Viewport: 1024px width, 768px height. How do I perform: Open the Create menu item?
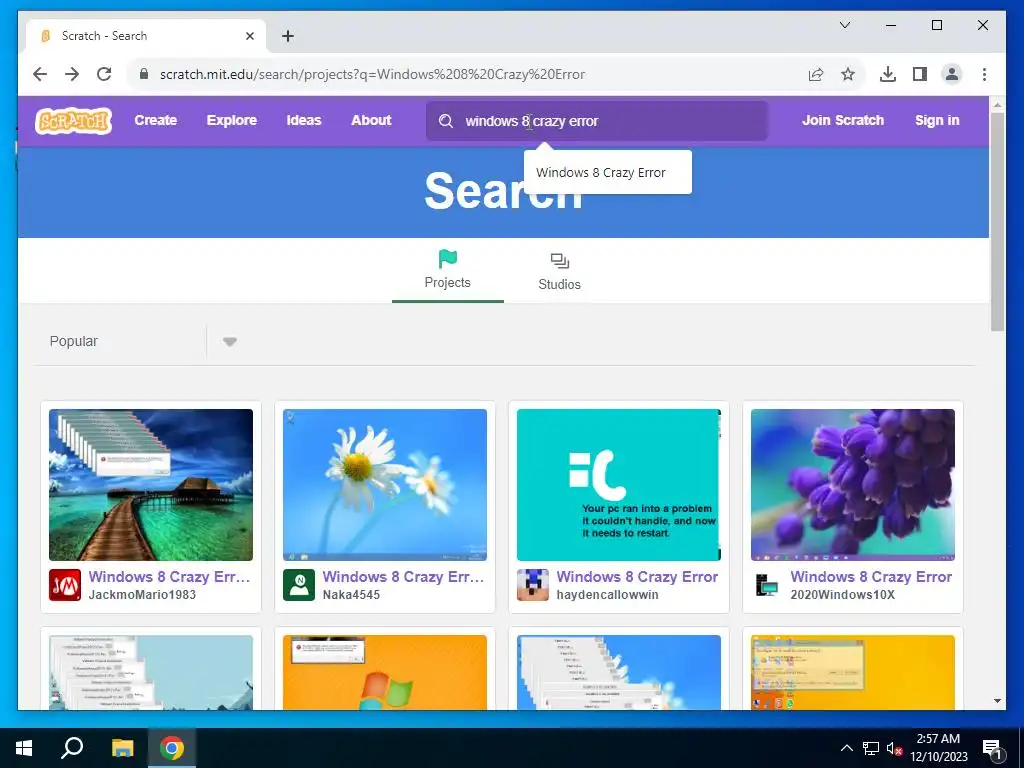pyautogui.click(x=155, y=120)
